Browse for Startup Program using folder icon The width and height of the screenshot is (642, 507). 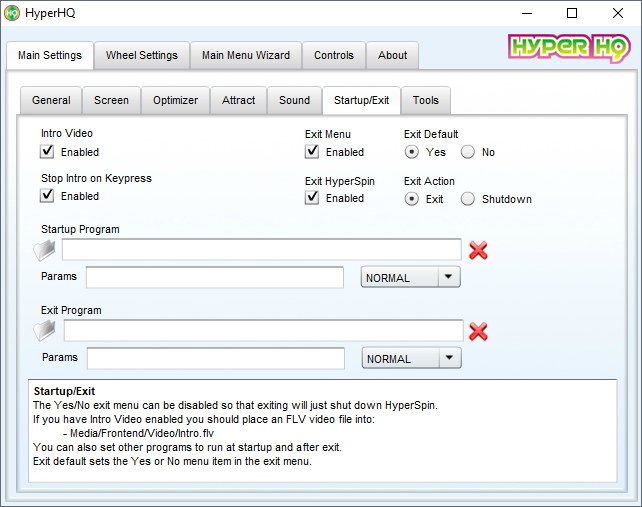[44, 250]
